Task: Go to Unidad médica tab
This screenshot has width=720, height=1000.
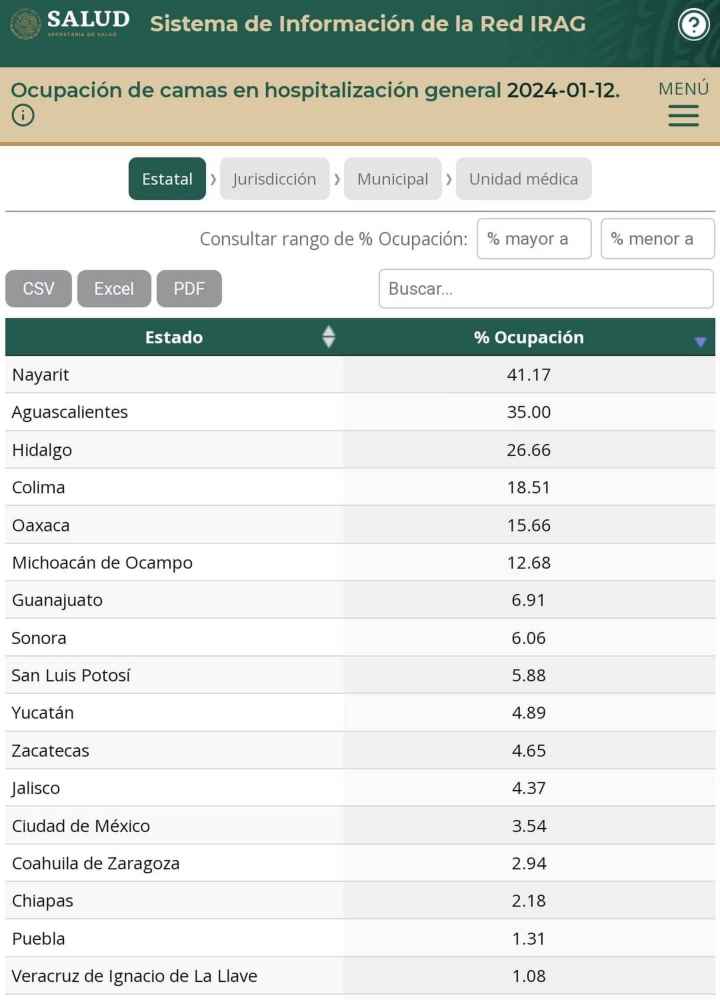Action: 523,179
